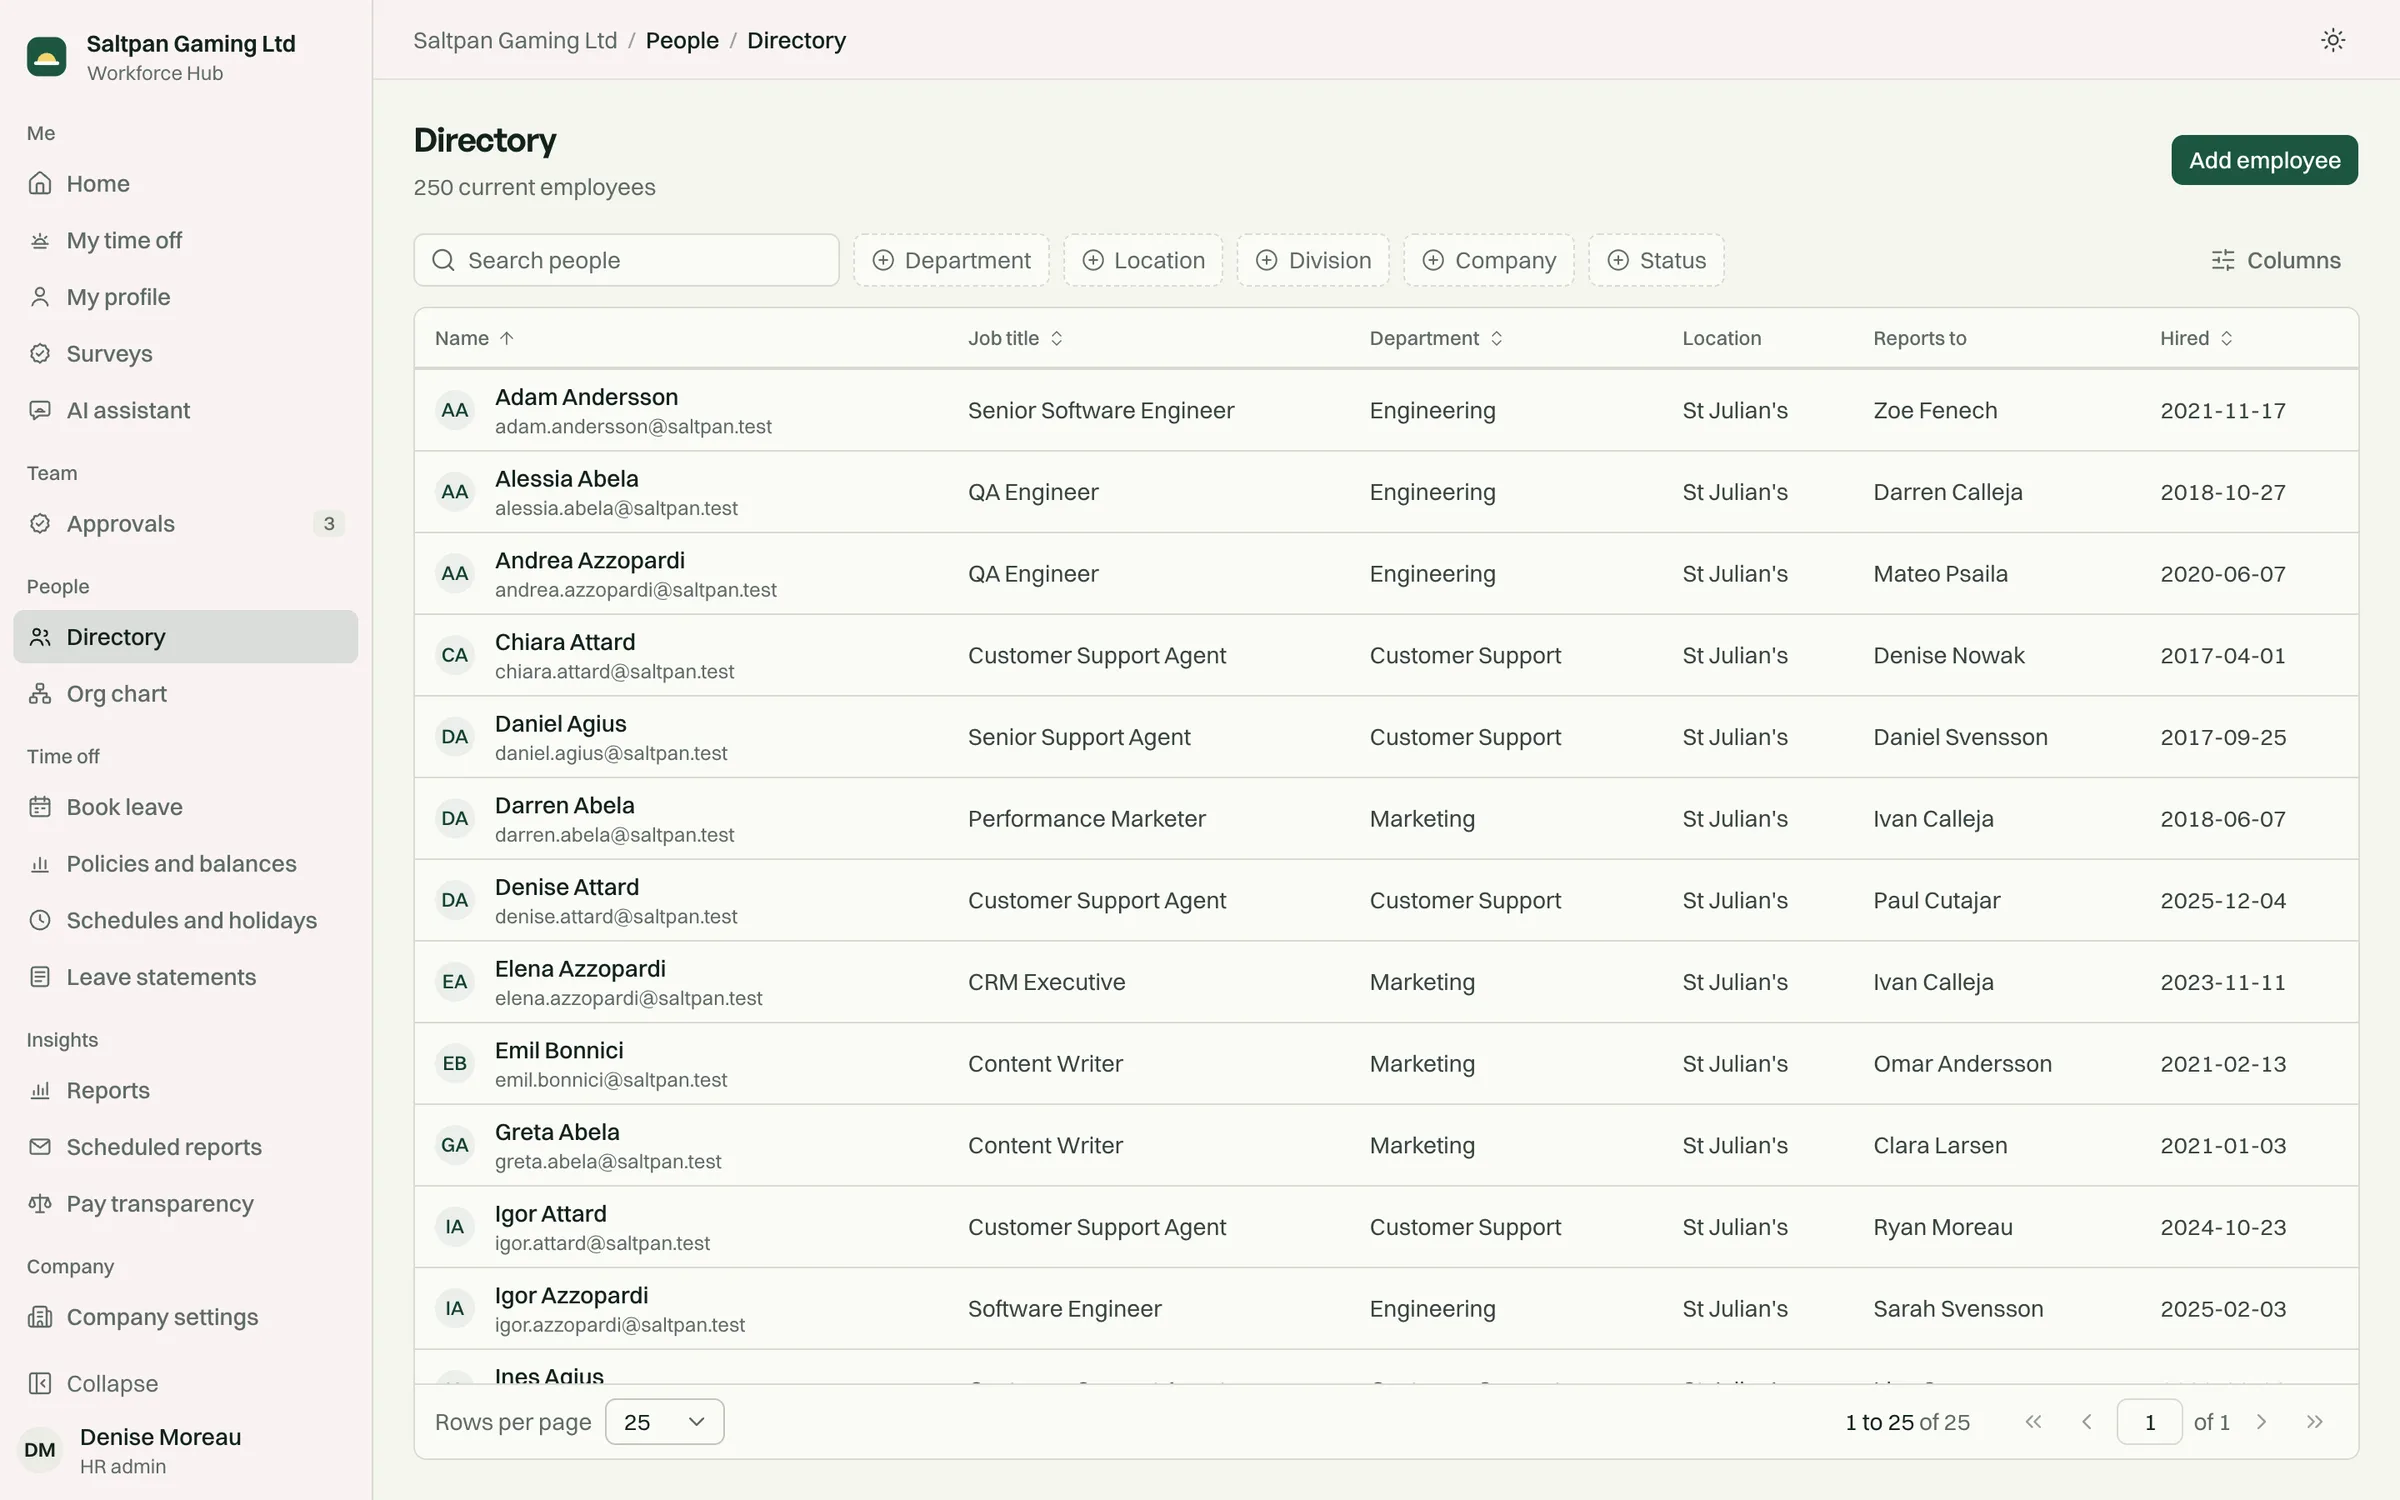This screenshot has height=1500, width=2400.
Task: Sort by Department column
Action: (x=1436, y=339)
